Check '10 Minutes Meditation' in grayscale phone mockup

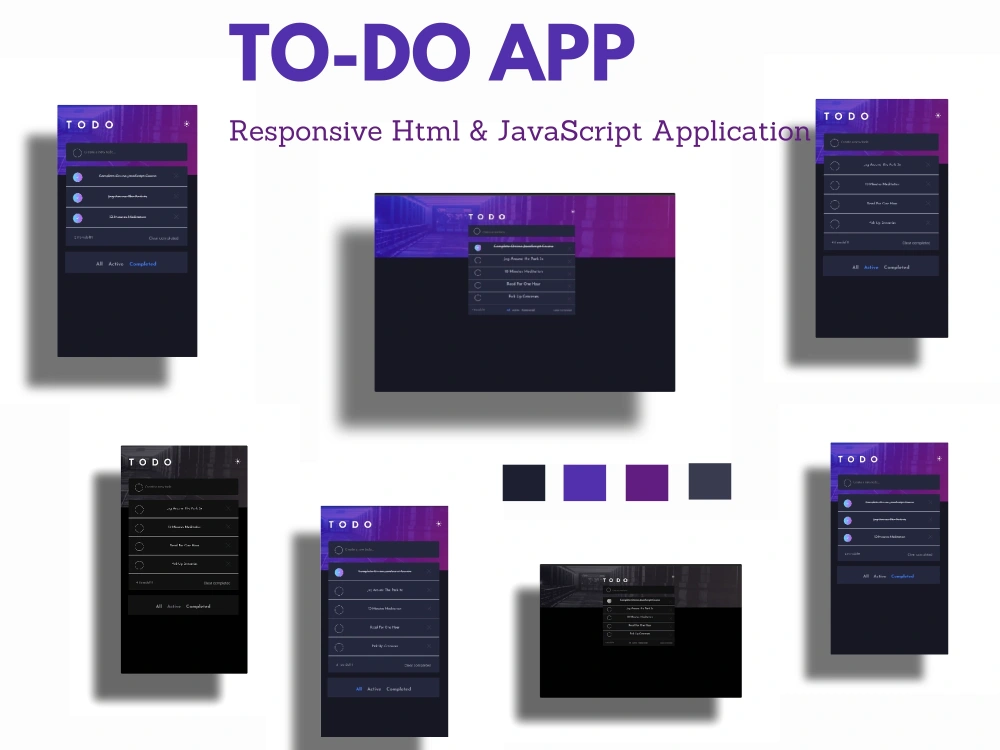(139, 527)
